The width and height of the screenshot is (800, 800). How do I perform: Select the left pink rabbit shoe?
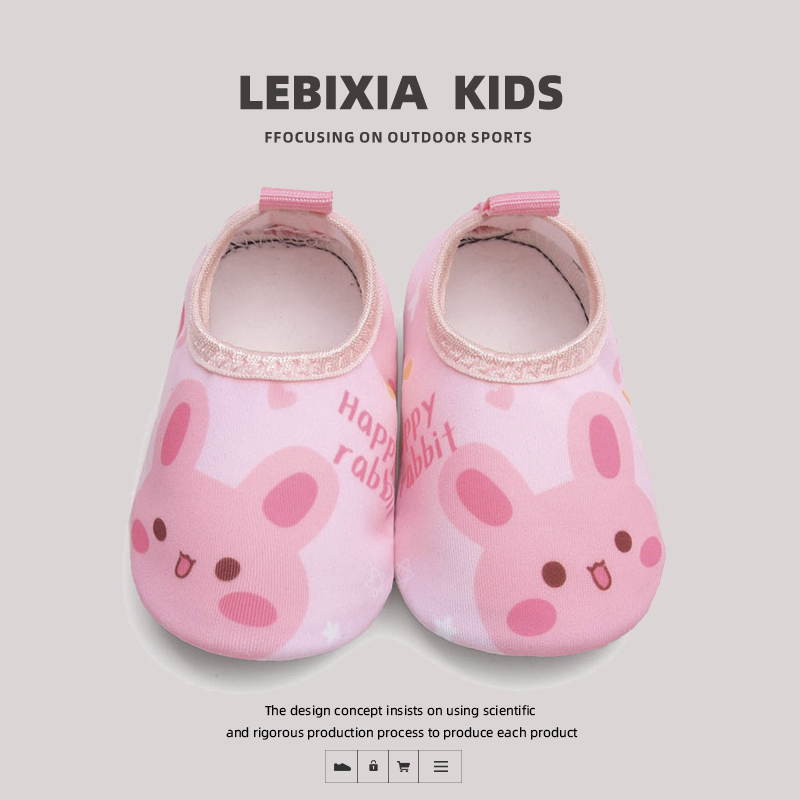point(263,423)
